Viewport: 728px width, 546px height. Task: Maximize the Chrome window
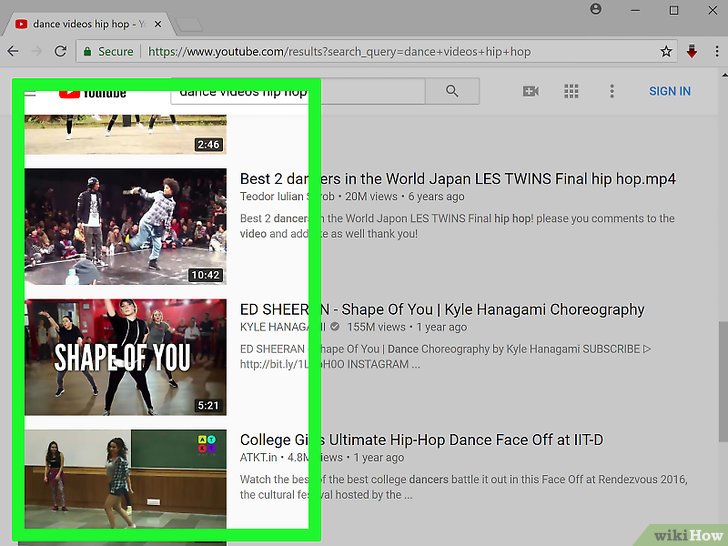[674, 10]
